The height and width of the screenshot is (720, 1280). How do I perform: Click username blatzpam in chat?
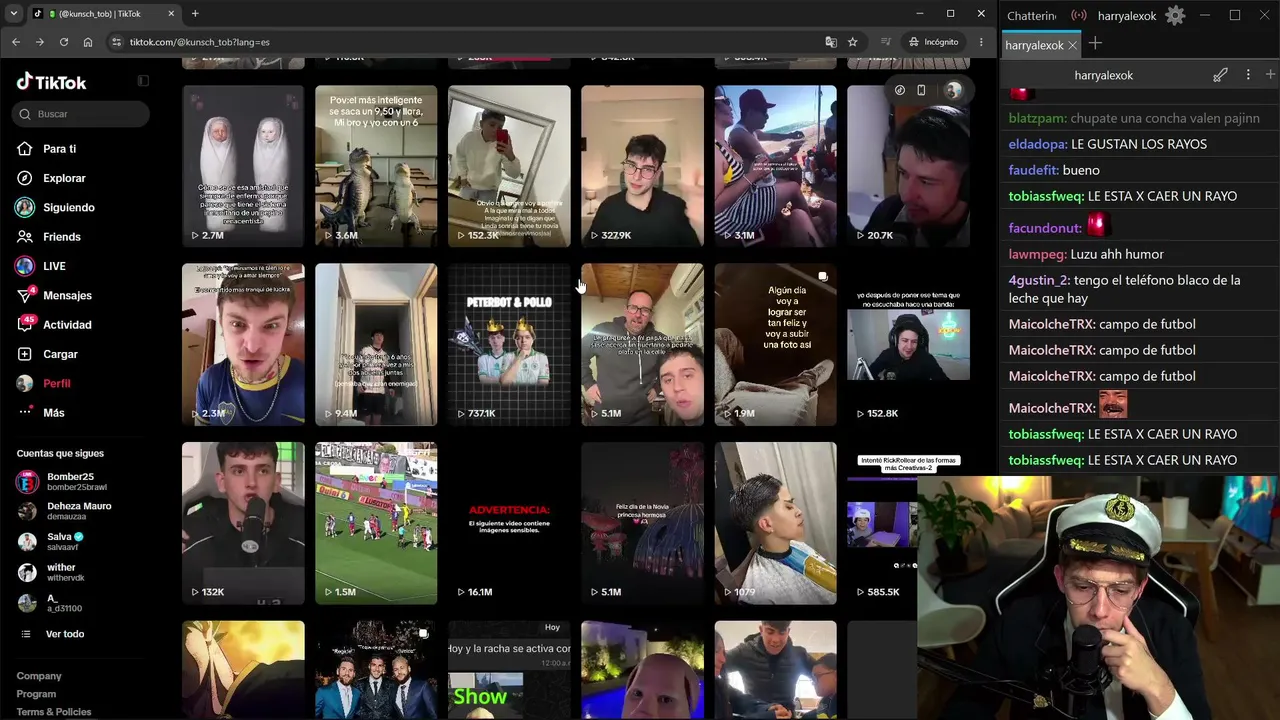[1037, 118]
